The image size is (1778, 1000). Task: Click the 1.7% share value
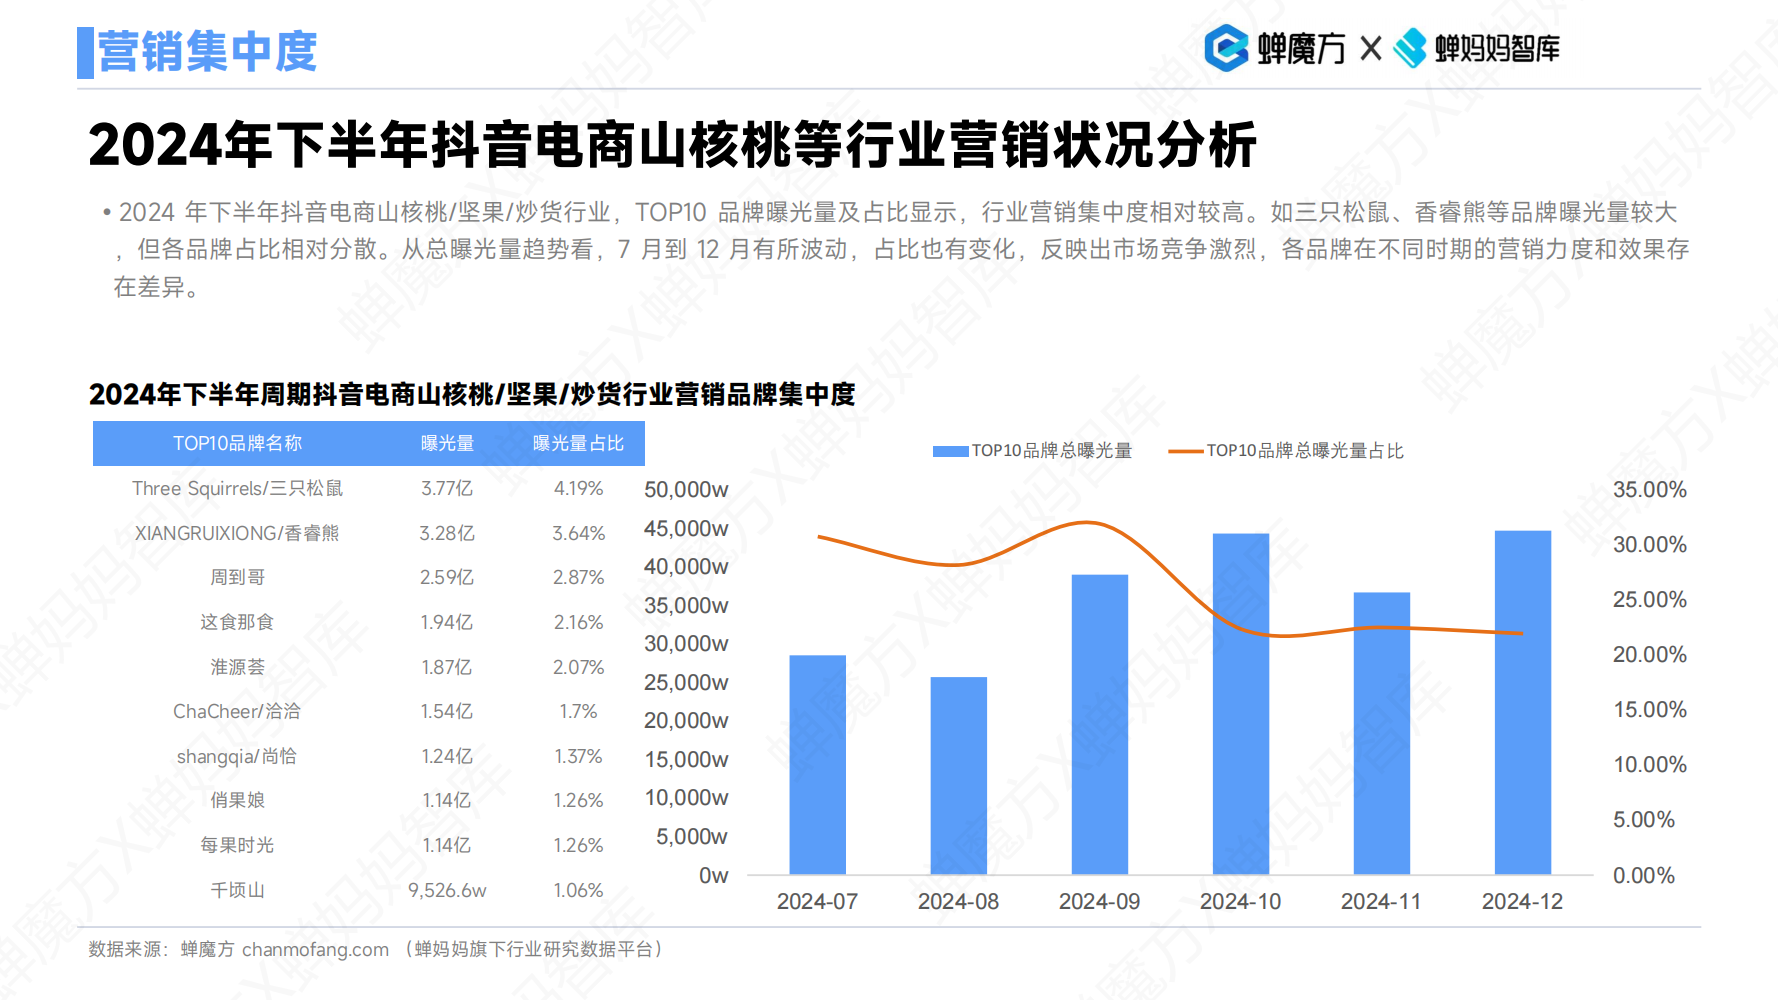[x=578, y=711]
